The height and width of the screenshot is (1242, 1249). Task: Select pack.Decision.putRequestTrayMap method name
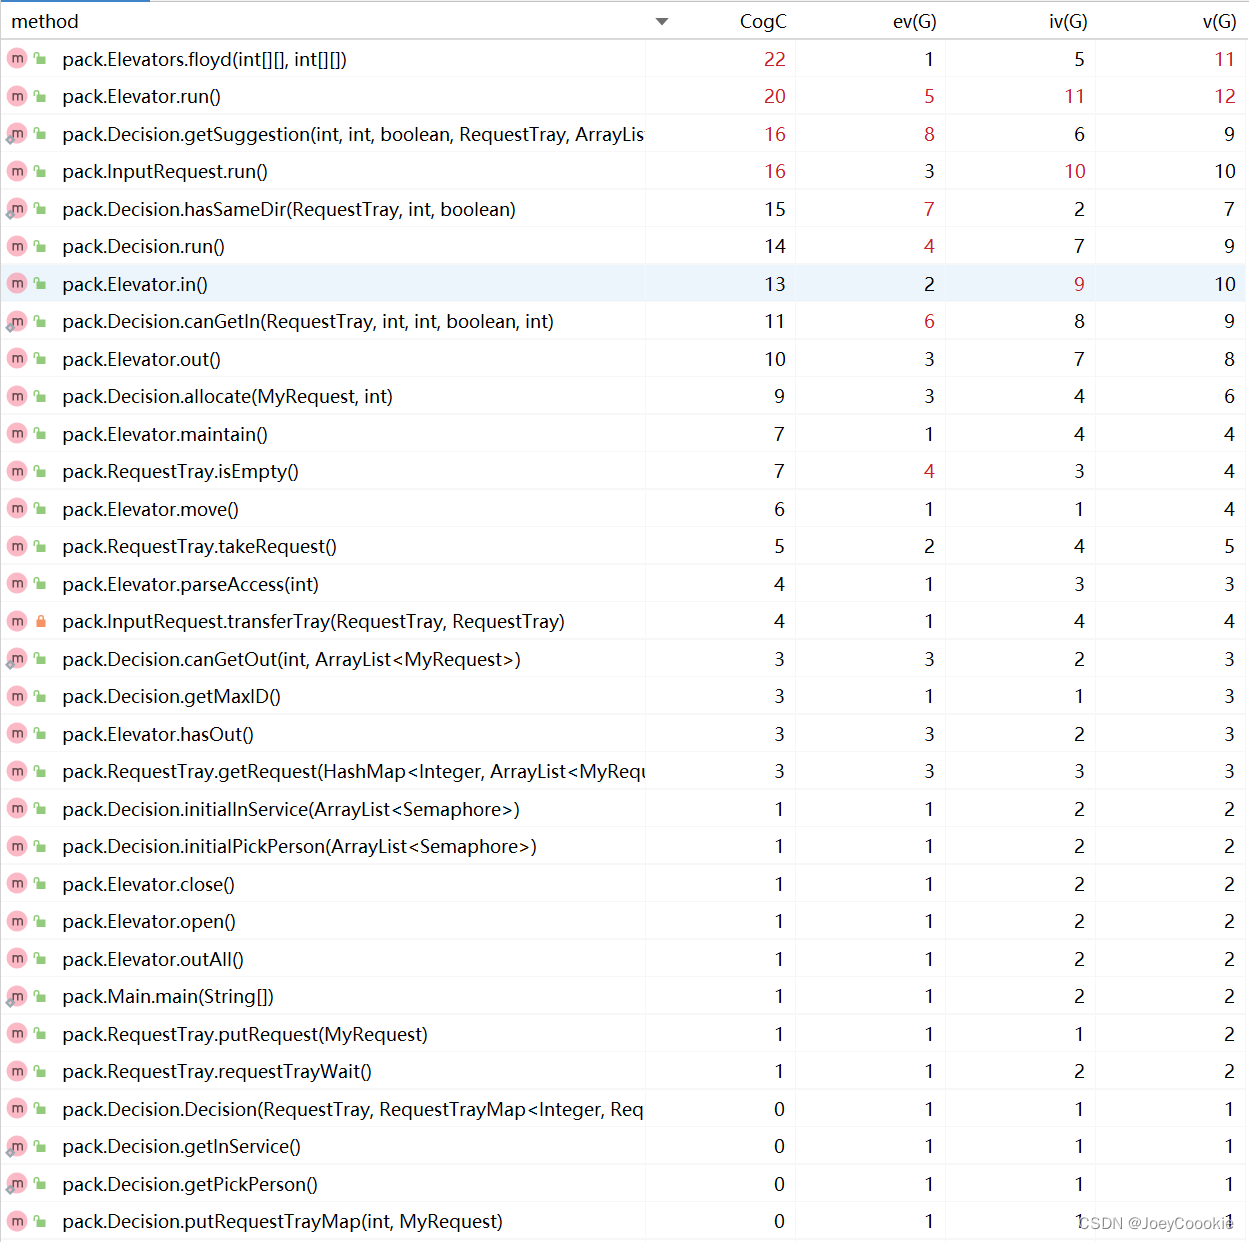(282, 1221)
